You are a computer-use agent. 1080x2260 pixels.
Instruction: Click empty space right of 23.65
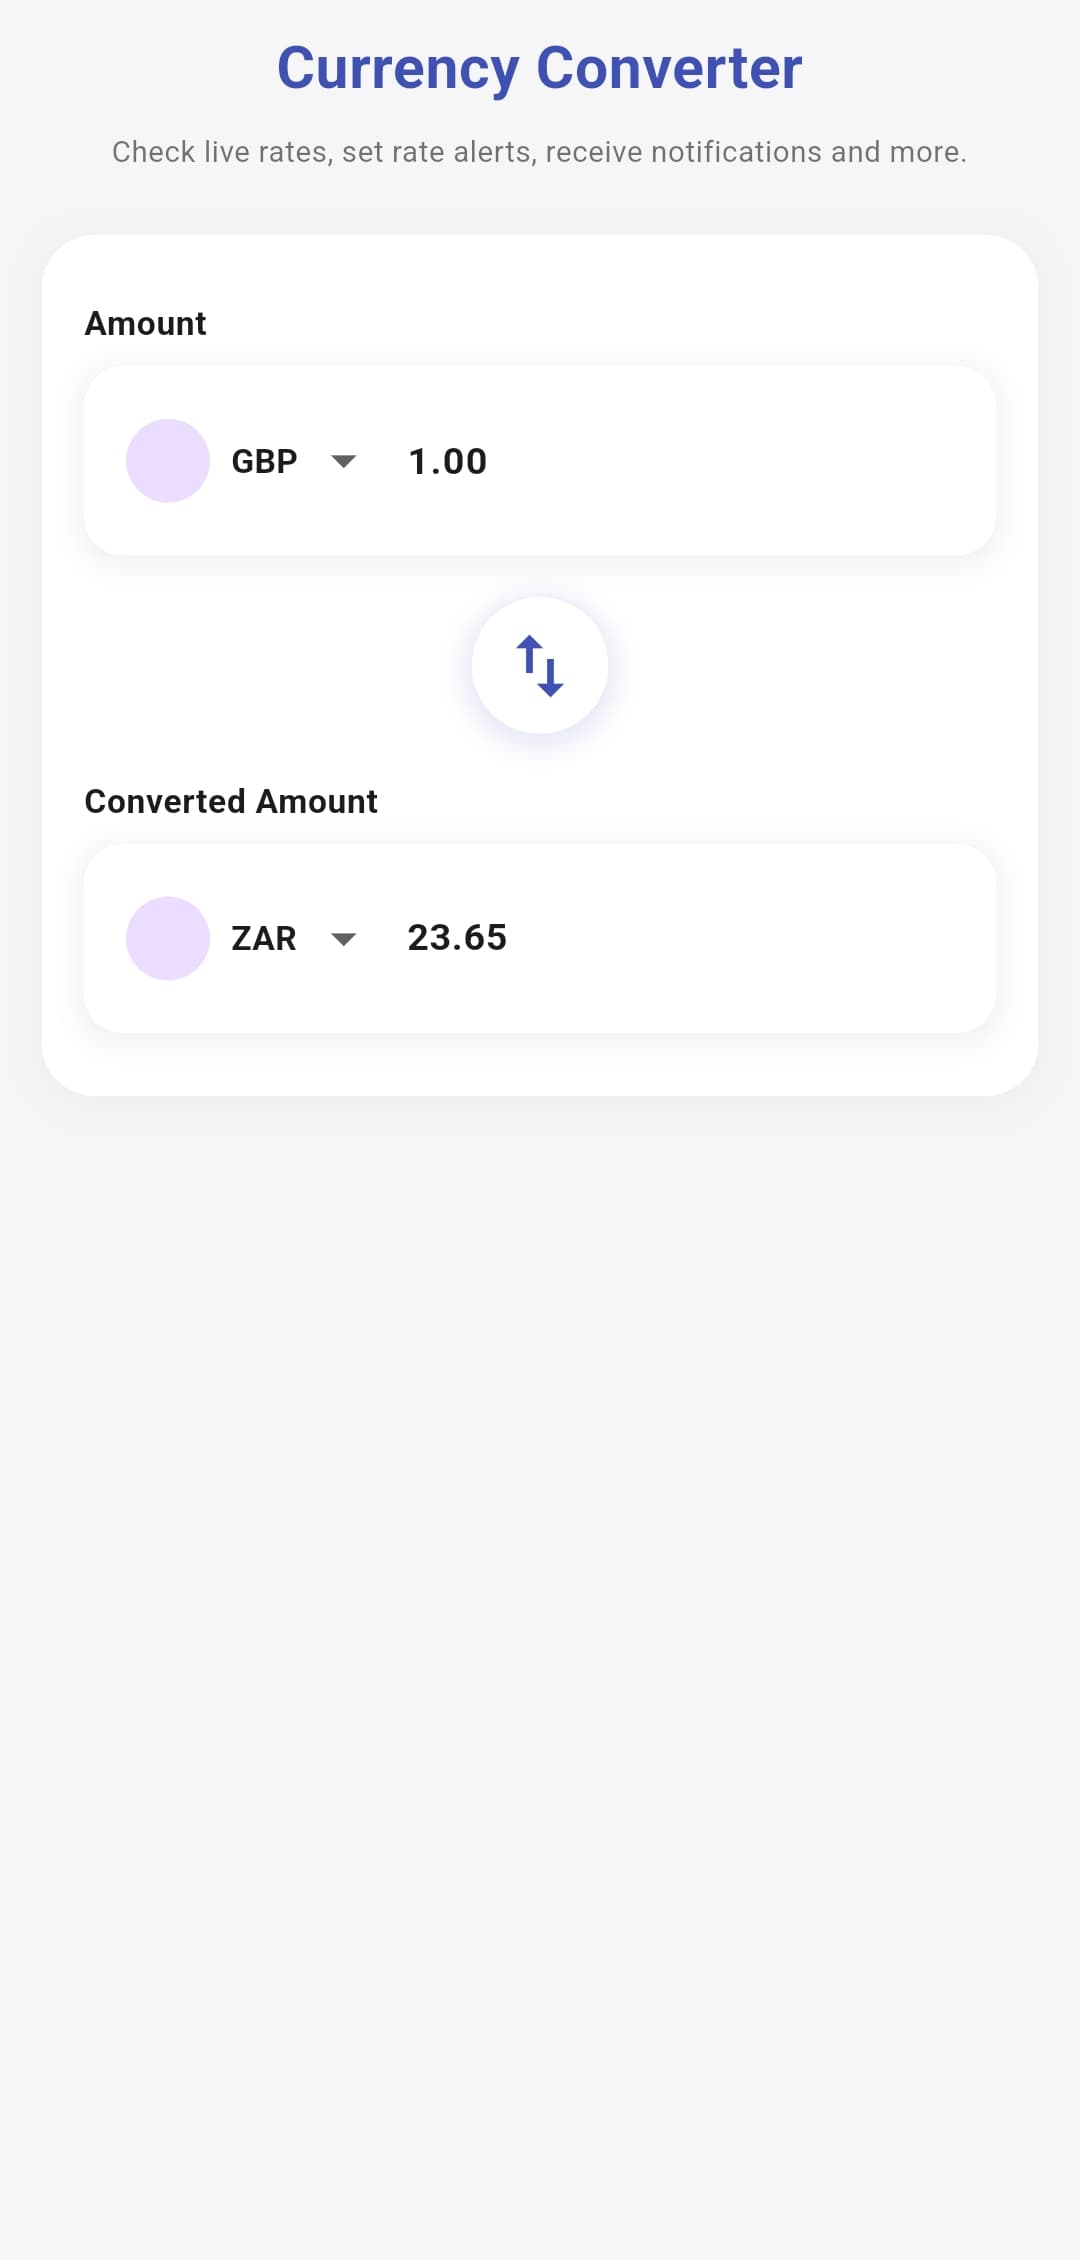[750, 938]
